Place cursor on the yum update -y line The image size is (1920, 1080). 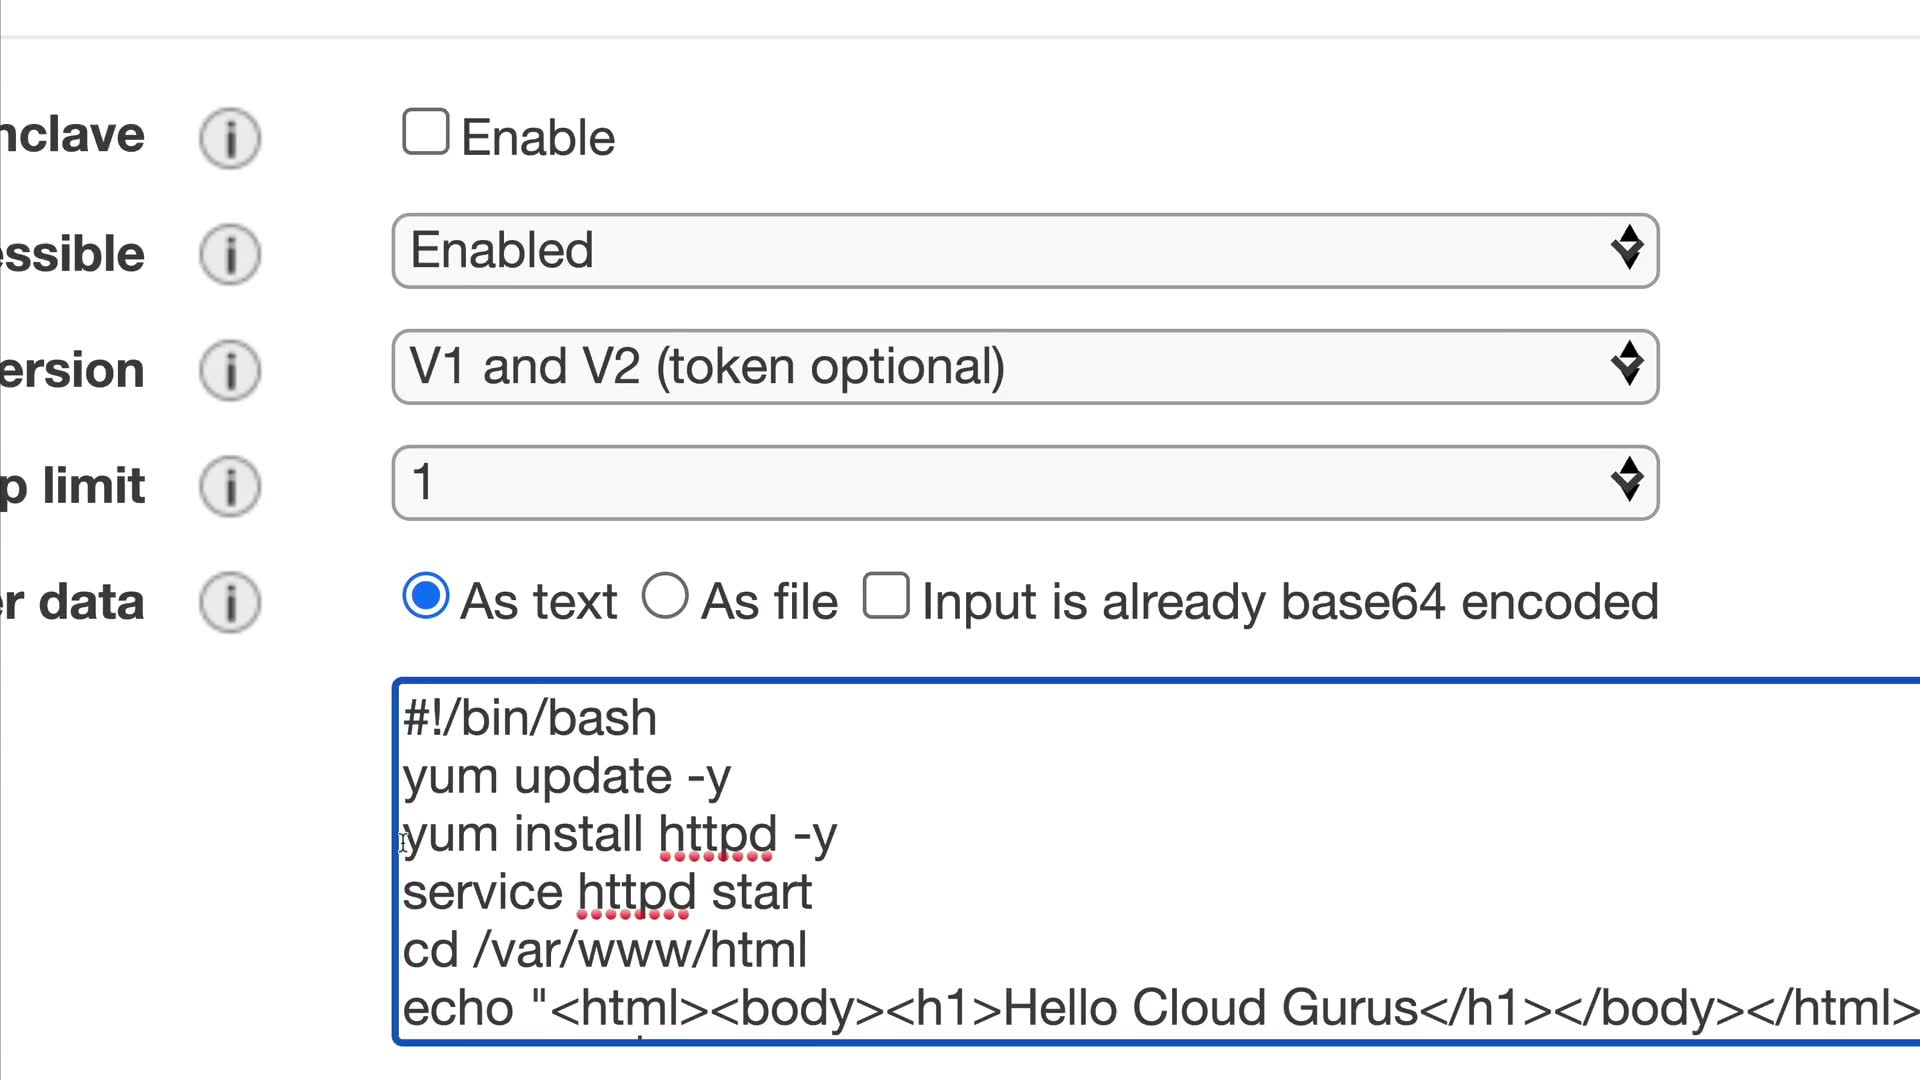[566, 777]
